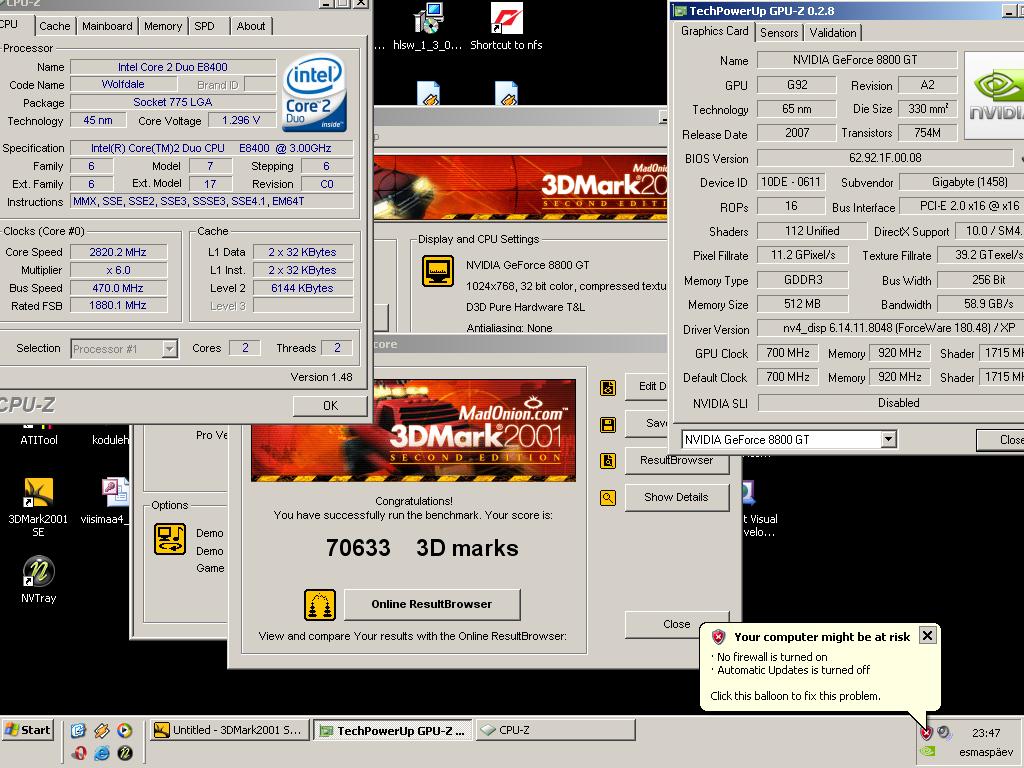Open the NVTray desktop icon
The height and width of the screenshot is (768, 1024).
click(x=39, y=571)
